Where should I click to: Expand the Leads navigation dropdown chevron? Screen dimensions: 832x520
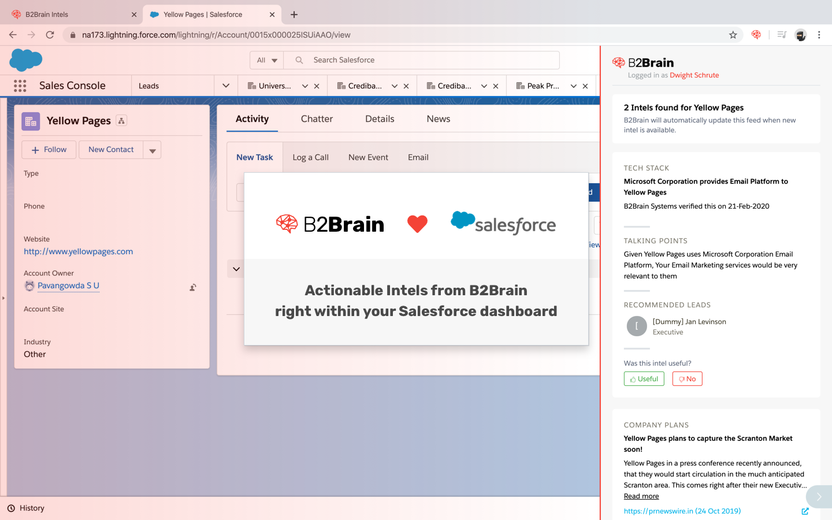pyautogui.click(x=226, y=85)
